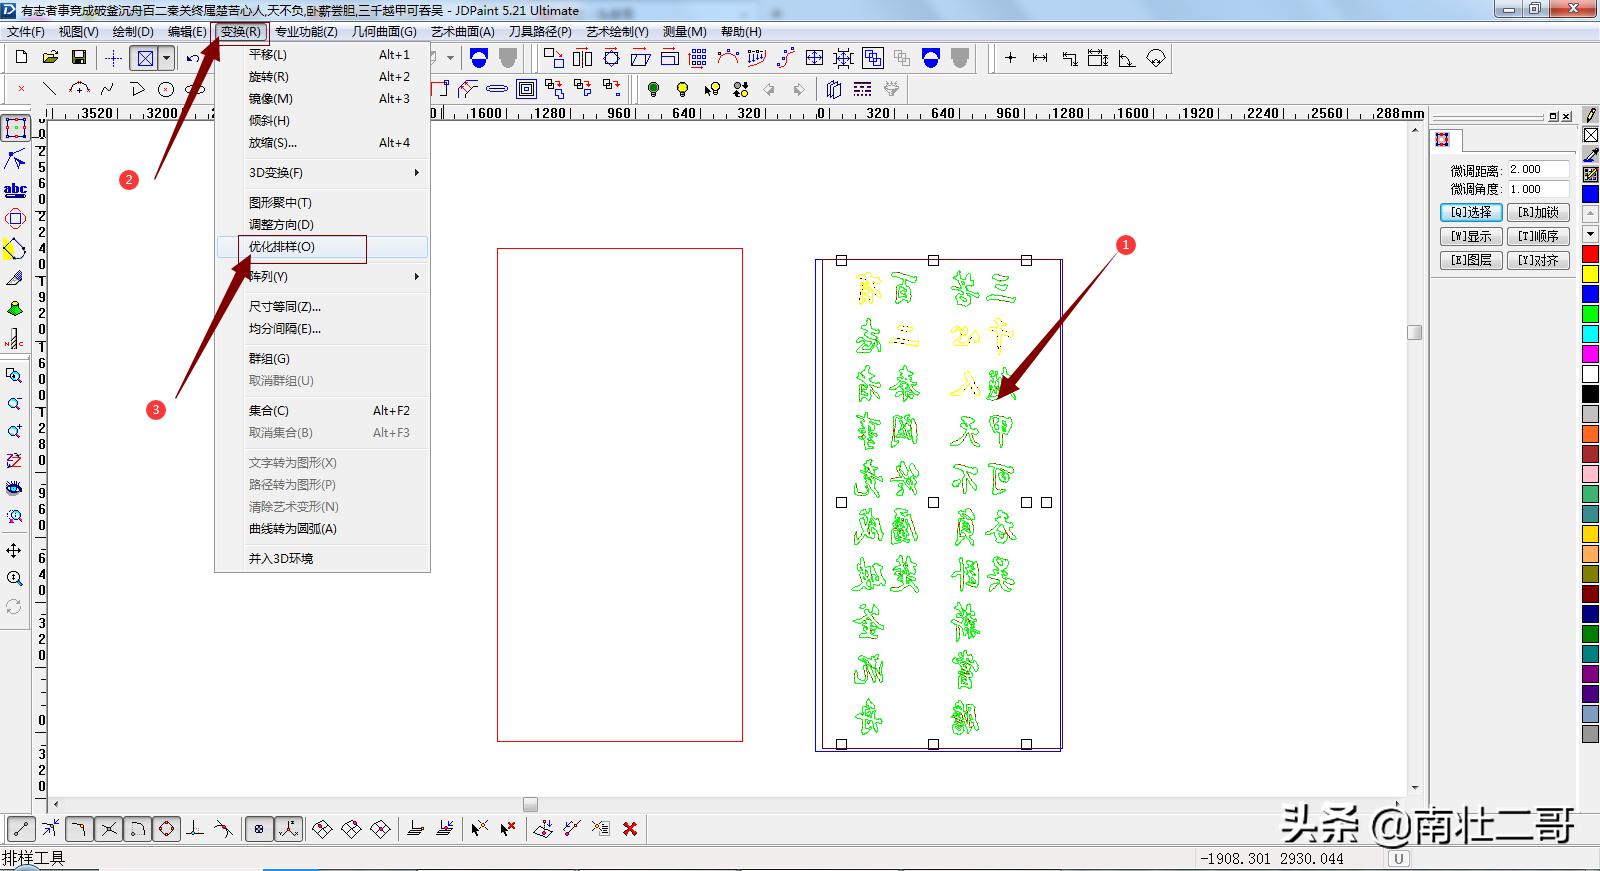1600x871 pixels.
Task: Expand the 3D变换(F) submenu
Action: point(323,172)
